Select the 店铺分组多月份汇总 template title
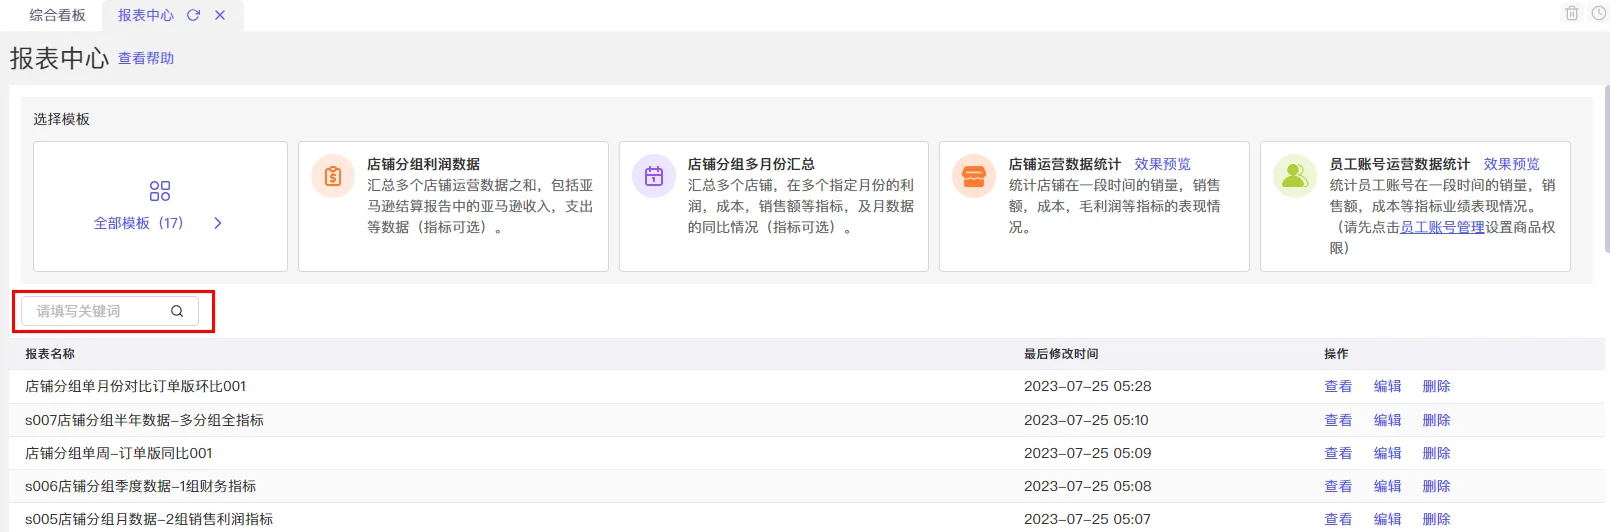Screen dimensions: 1610x532 pyautogui.click(x=751, y=164)
